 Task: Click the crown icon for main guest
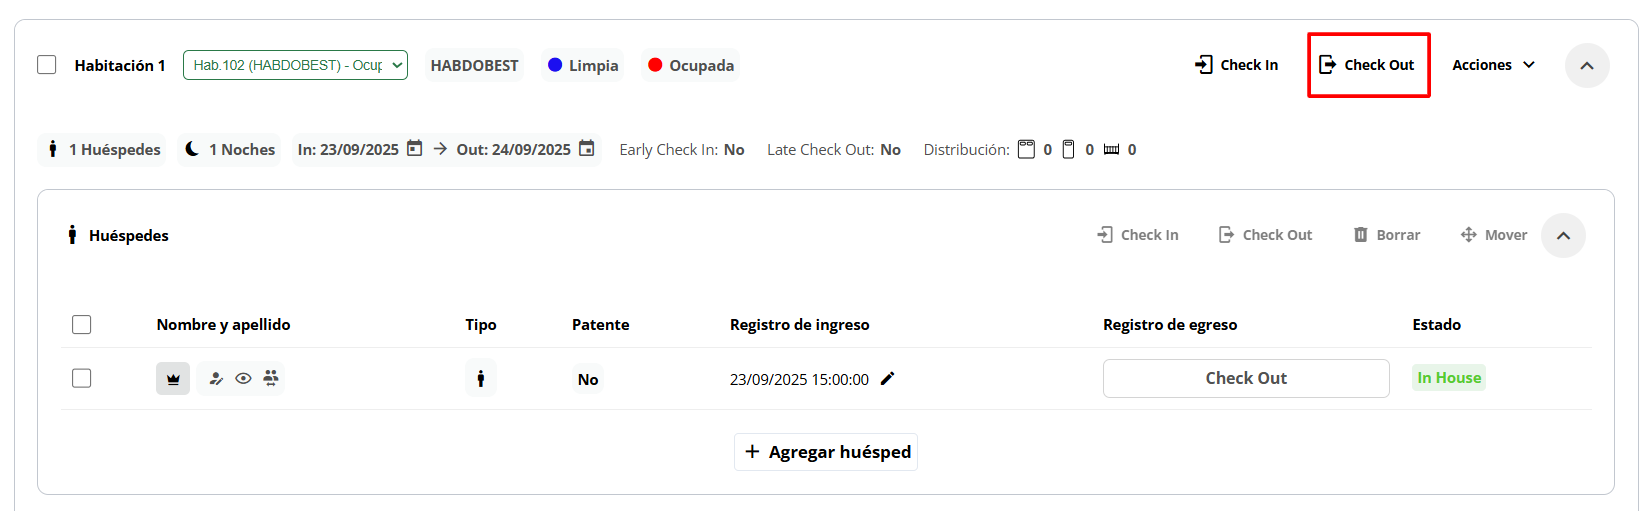pos(173,379)
